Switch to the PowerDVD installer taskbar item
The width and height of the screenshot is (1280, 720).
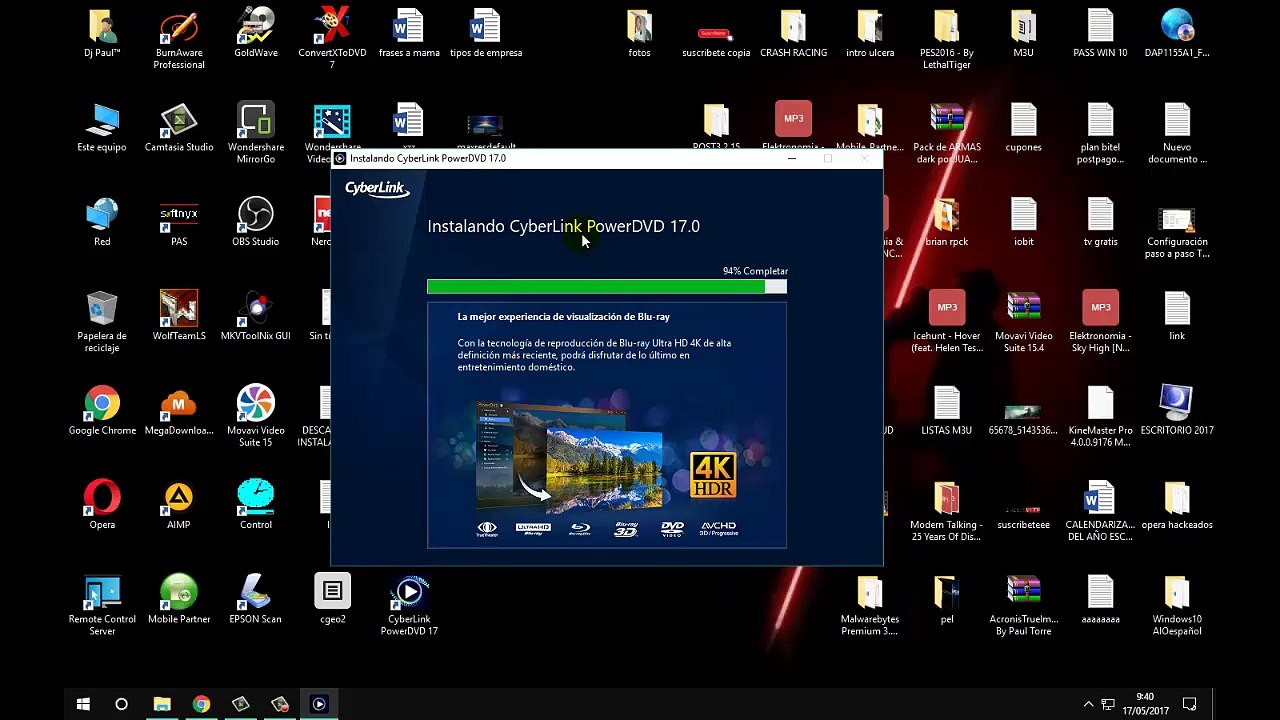319,704
